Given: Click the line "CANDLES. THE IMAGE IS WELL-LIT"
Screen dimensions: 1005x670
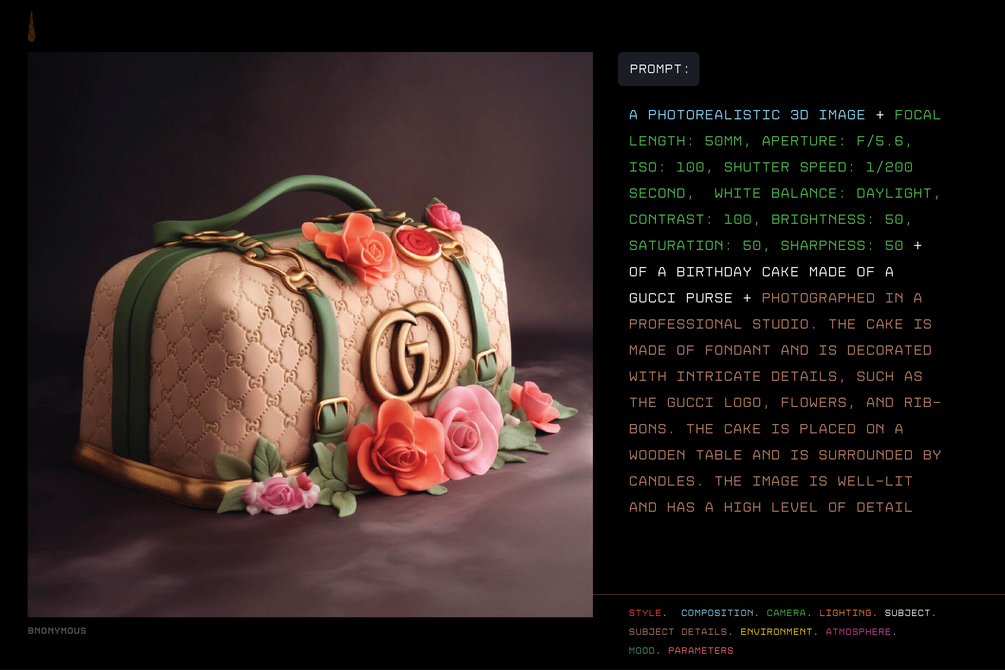Looking at the screenshot, I should click(x=770, y=481).
